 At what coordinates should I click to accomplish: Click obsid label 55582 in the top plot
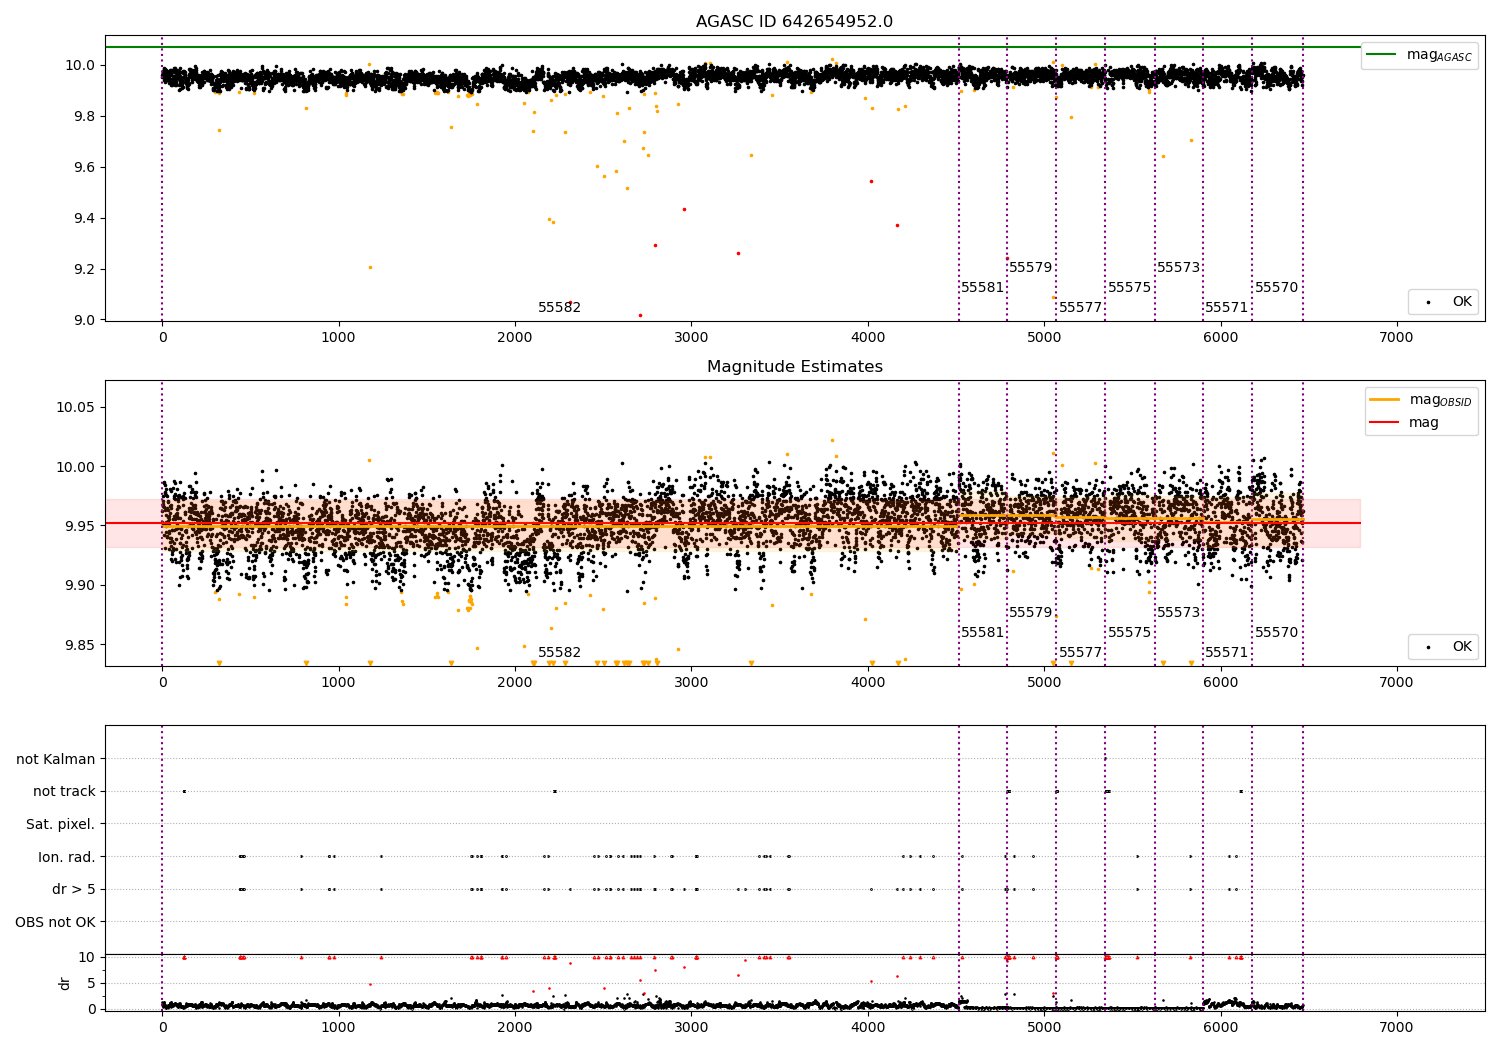559,308
